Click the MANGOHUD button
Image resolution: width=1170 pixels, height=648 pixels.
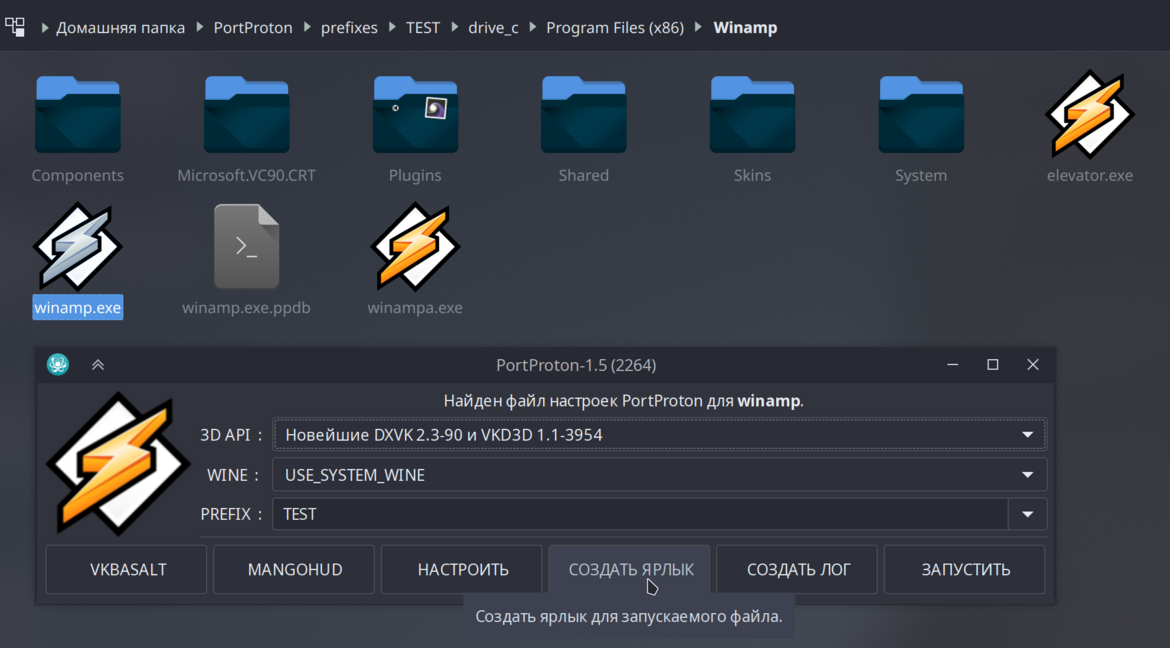[x=294, y=570]
